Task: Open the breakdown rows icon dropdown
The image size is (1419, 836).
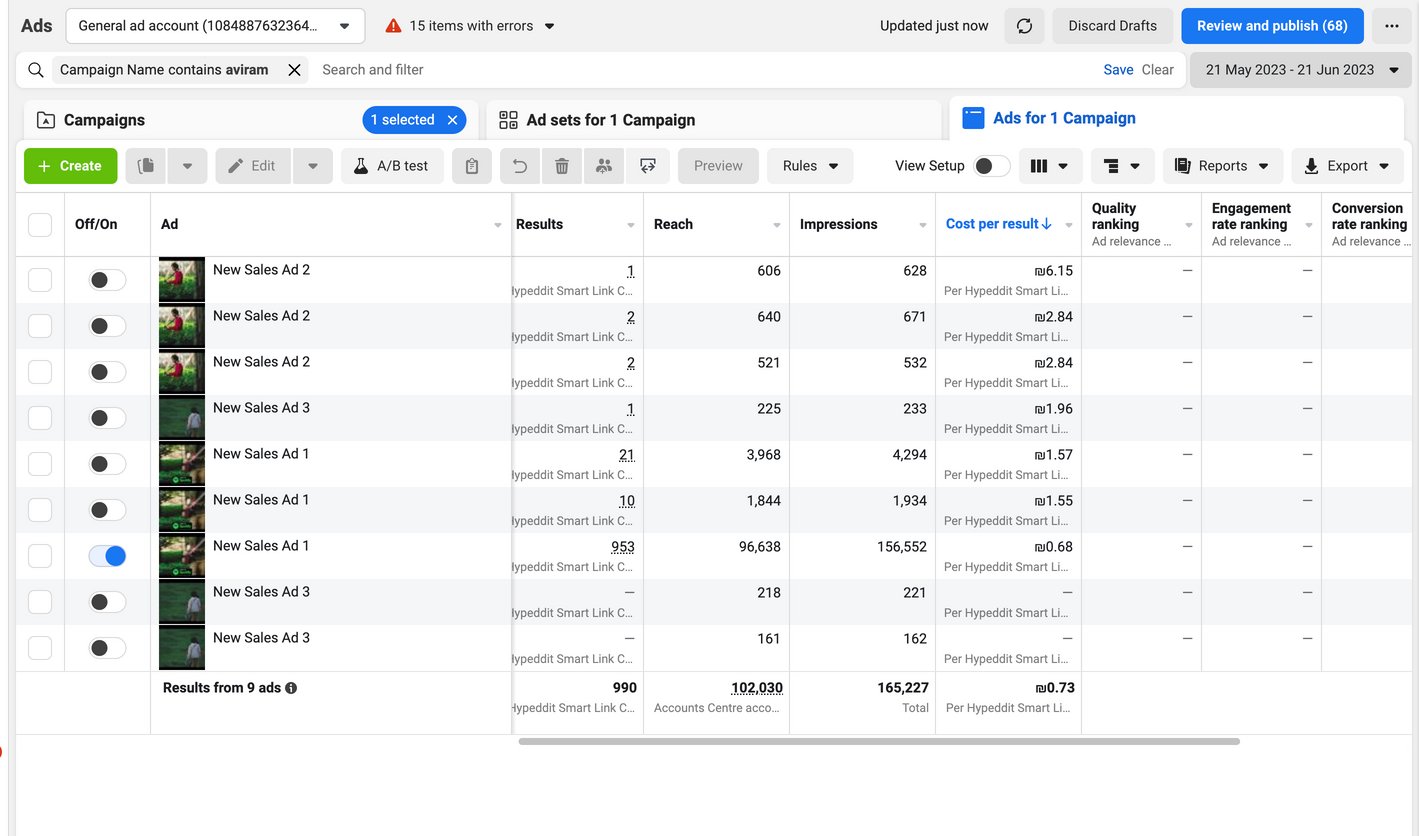Action: (1123, 166)
